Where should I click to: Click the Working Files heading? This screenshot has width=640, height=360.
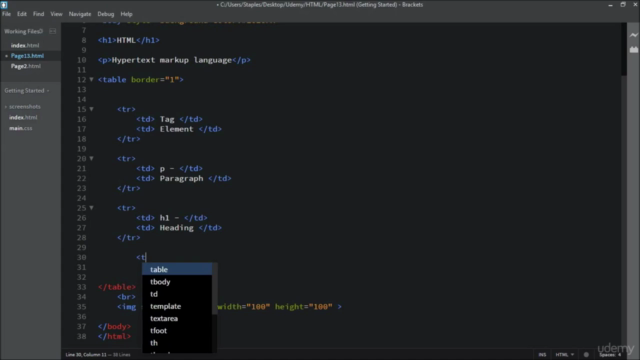tap(23, 31)
